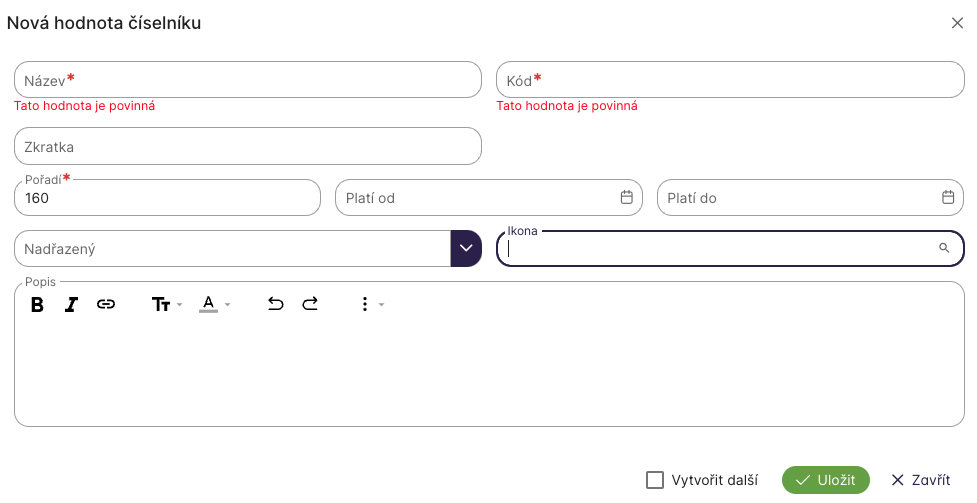This screenshot has height=503, width=977.
Task: Toggle italic formatting in Popis editor
Action: [x=71, y=305]
